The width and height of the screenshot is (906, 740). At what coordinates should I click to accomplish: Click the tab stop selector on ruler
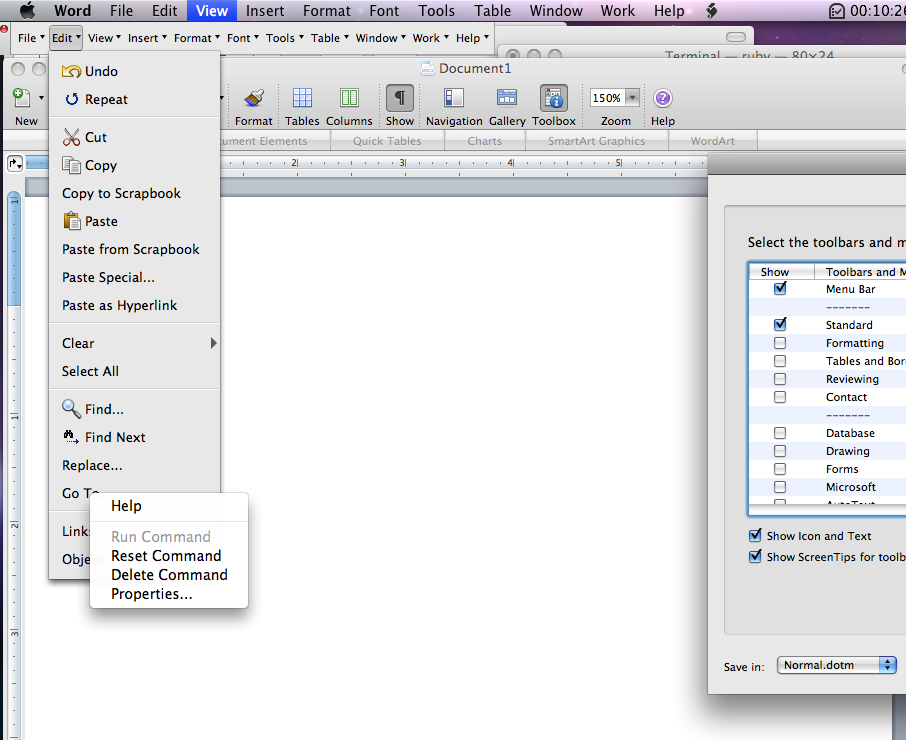pos(15,164)
